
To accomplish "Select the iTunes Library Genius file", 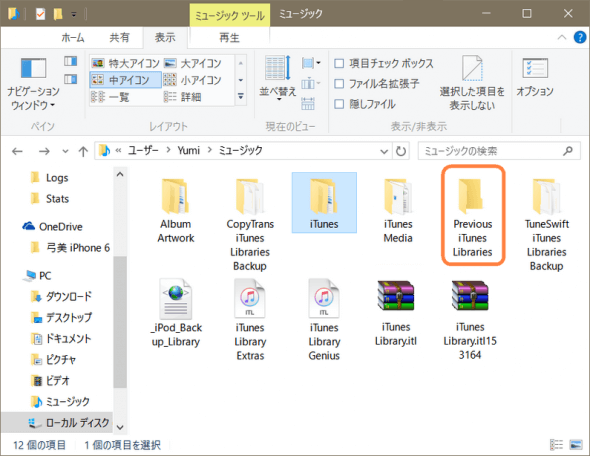I will [324, 319].
